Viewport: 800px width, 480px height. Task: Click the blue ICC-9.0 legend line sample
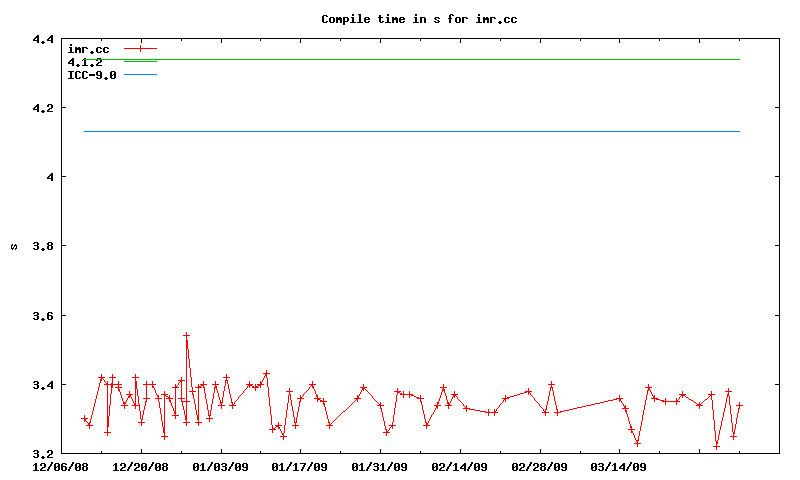pyautogui.click(x=140, y=75)
